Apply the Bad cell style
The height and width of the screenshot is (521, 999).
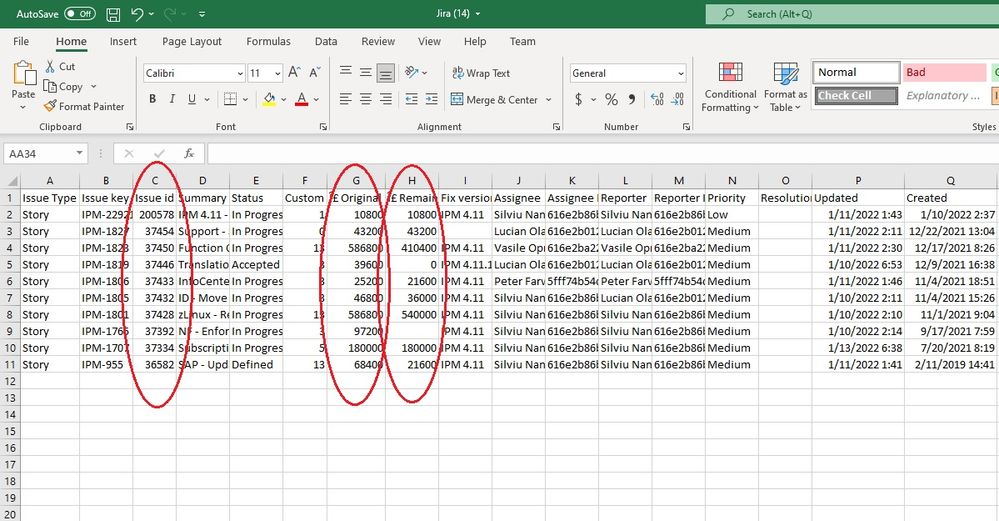[945, 72]
